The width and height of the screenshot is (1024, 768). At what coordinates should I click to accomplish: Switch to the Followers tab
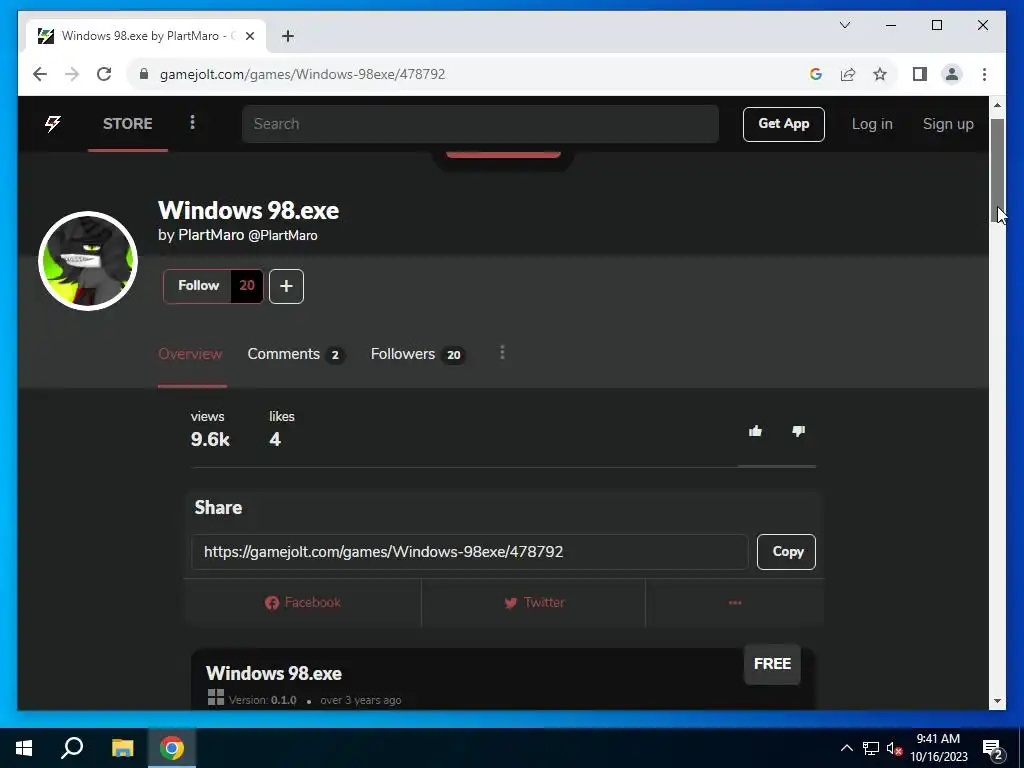coord(417,354)
